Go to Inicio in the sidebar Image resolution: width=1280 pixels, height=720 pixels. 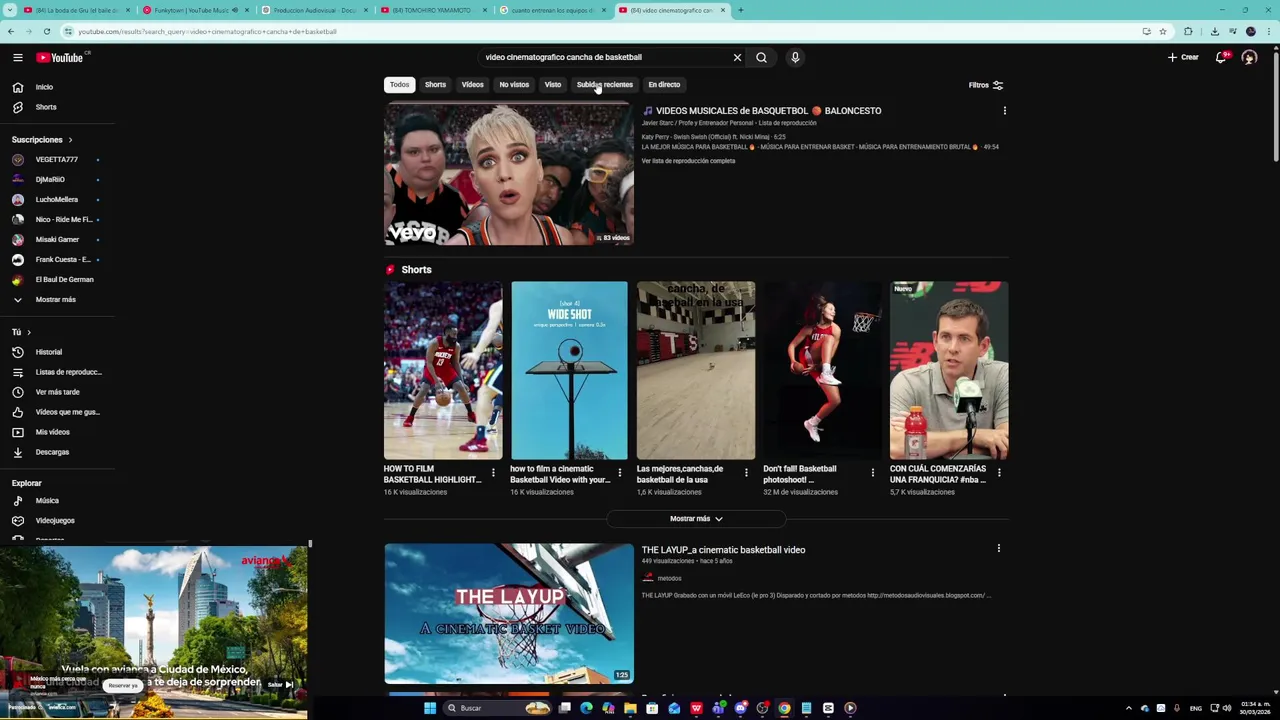(44, 87)
